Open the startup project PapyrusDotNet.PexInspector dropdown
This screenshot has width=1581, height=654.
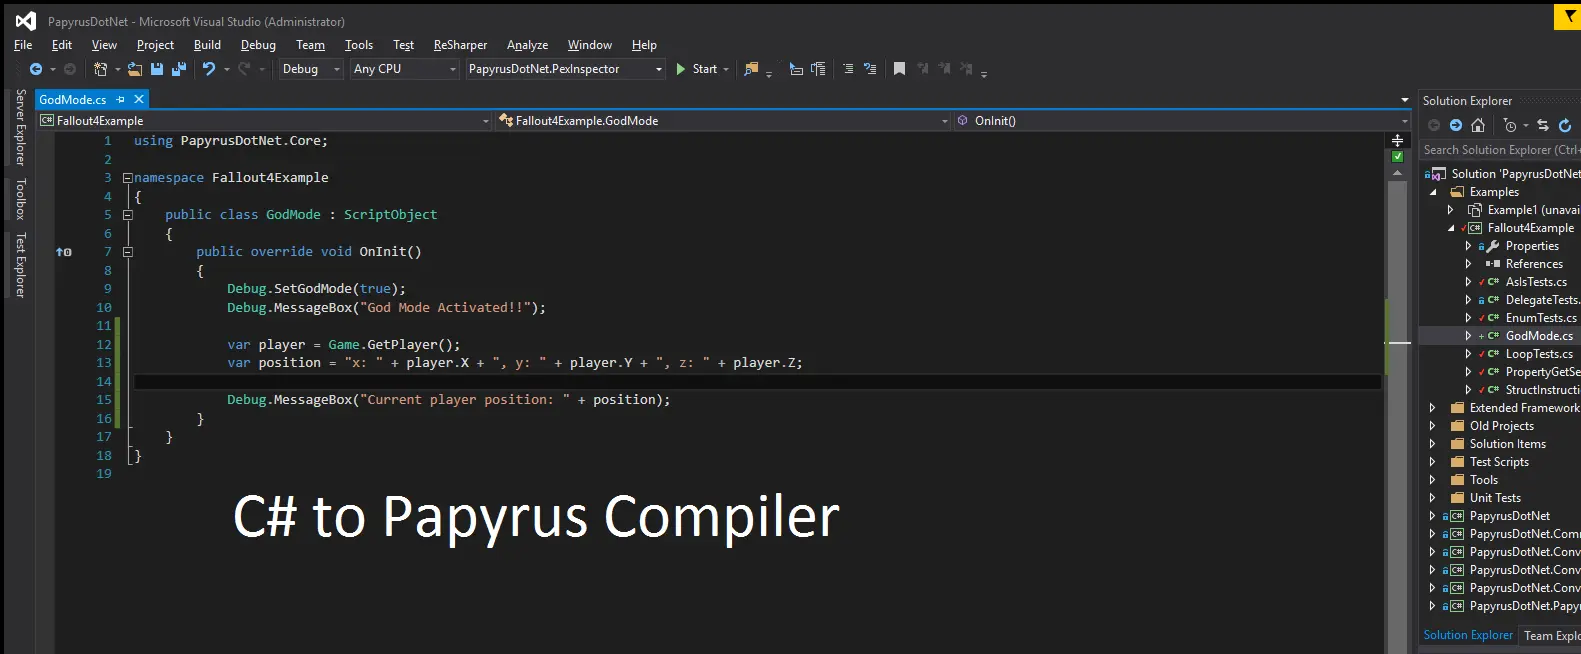click(565, 69)
